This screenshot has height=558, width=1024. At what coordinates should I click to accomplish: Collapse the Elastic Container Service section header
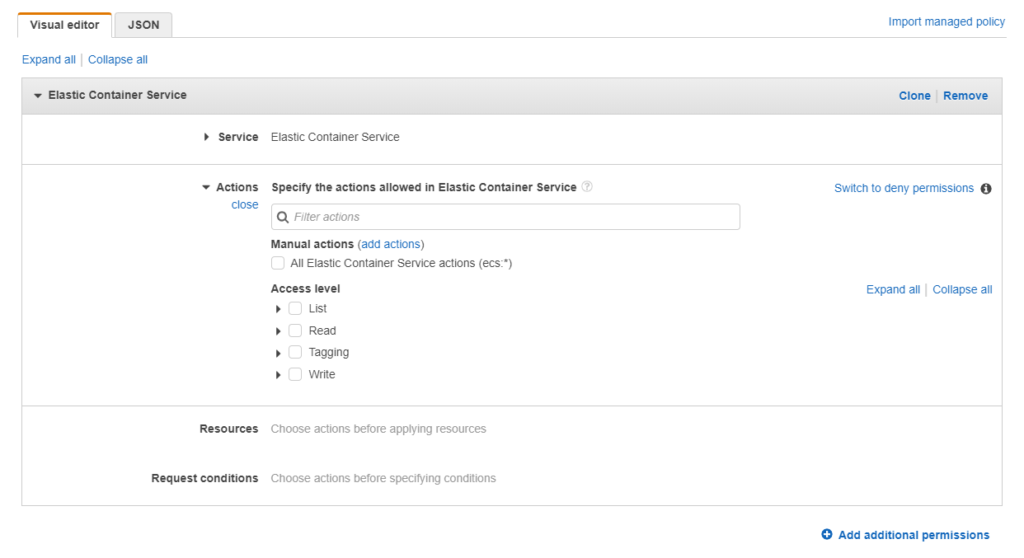pos(38,96)
